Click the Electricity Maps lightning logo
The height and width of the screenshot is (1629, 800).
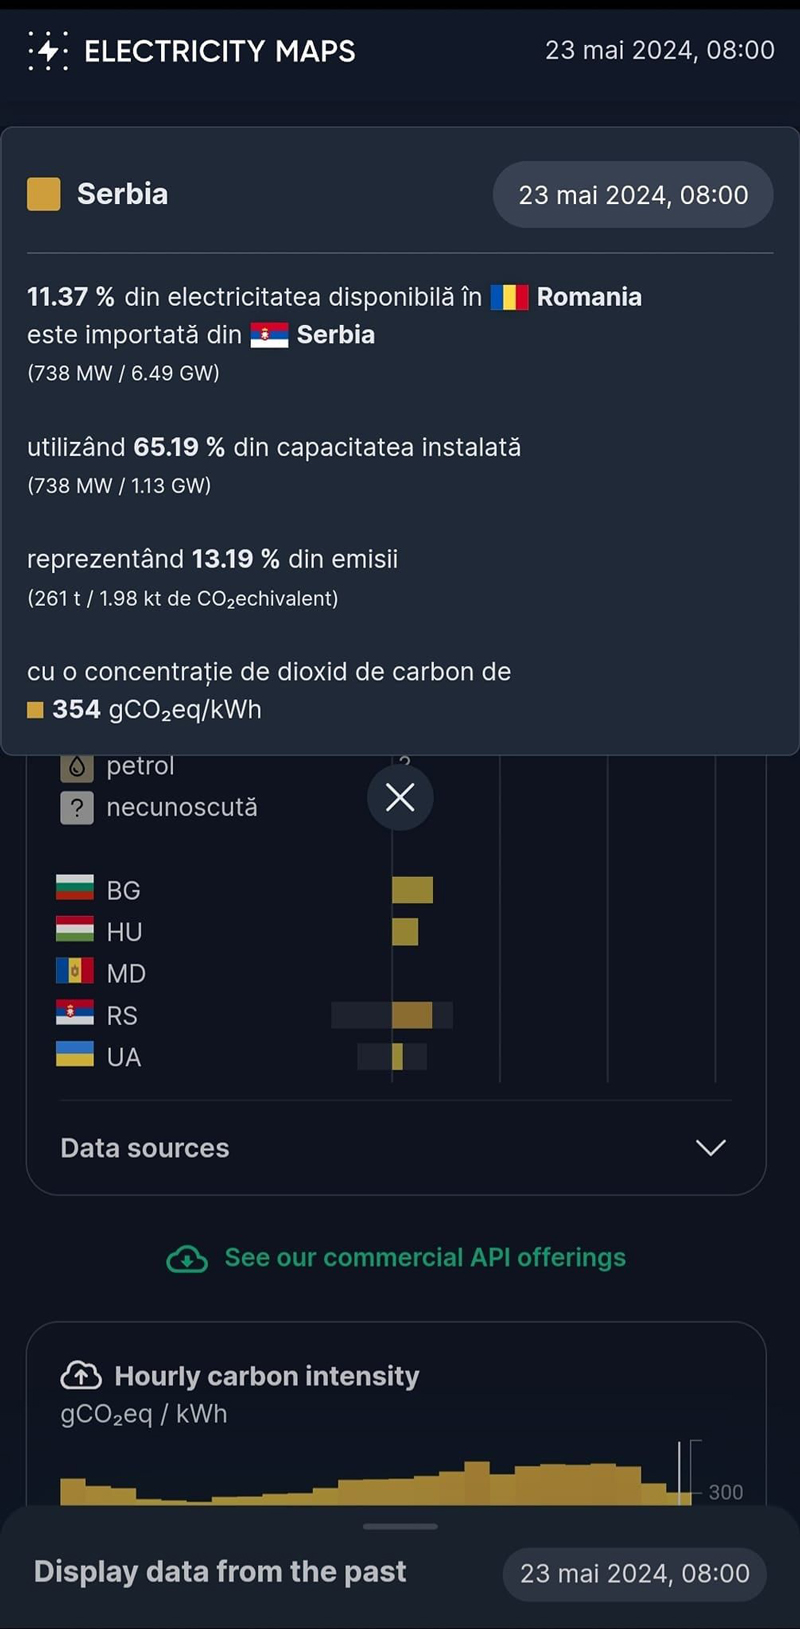click(x=48, y=51)
